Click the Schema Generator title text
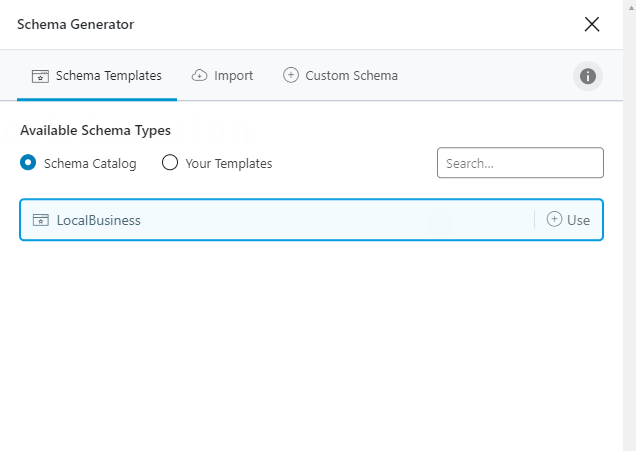636x451 pixels. click(x=75, y=24)
